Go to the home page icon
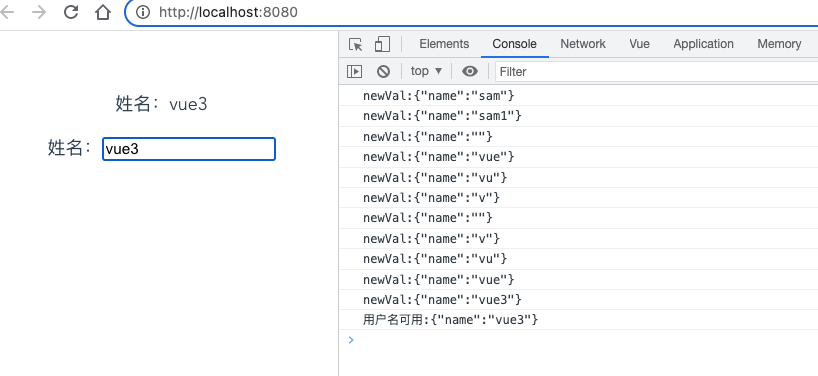Image resolution: width=818 pixels, height=376 pixels. tap(103, 12)
